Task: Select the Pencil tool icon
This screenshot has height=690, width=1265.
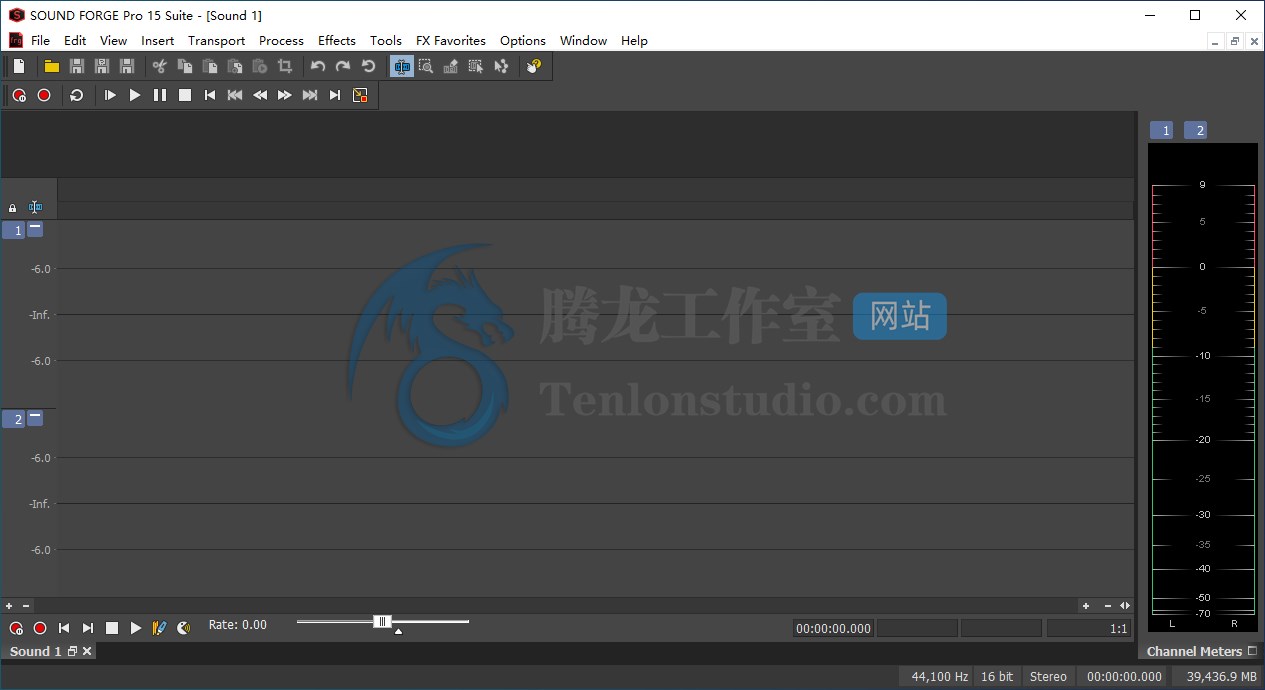Action: pyautogui.click(x=451, y=66)
